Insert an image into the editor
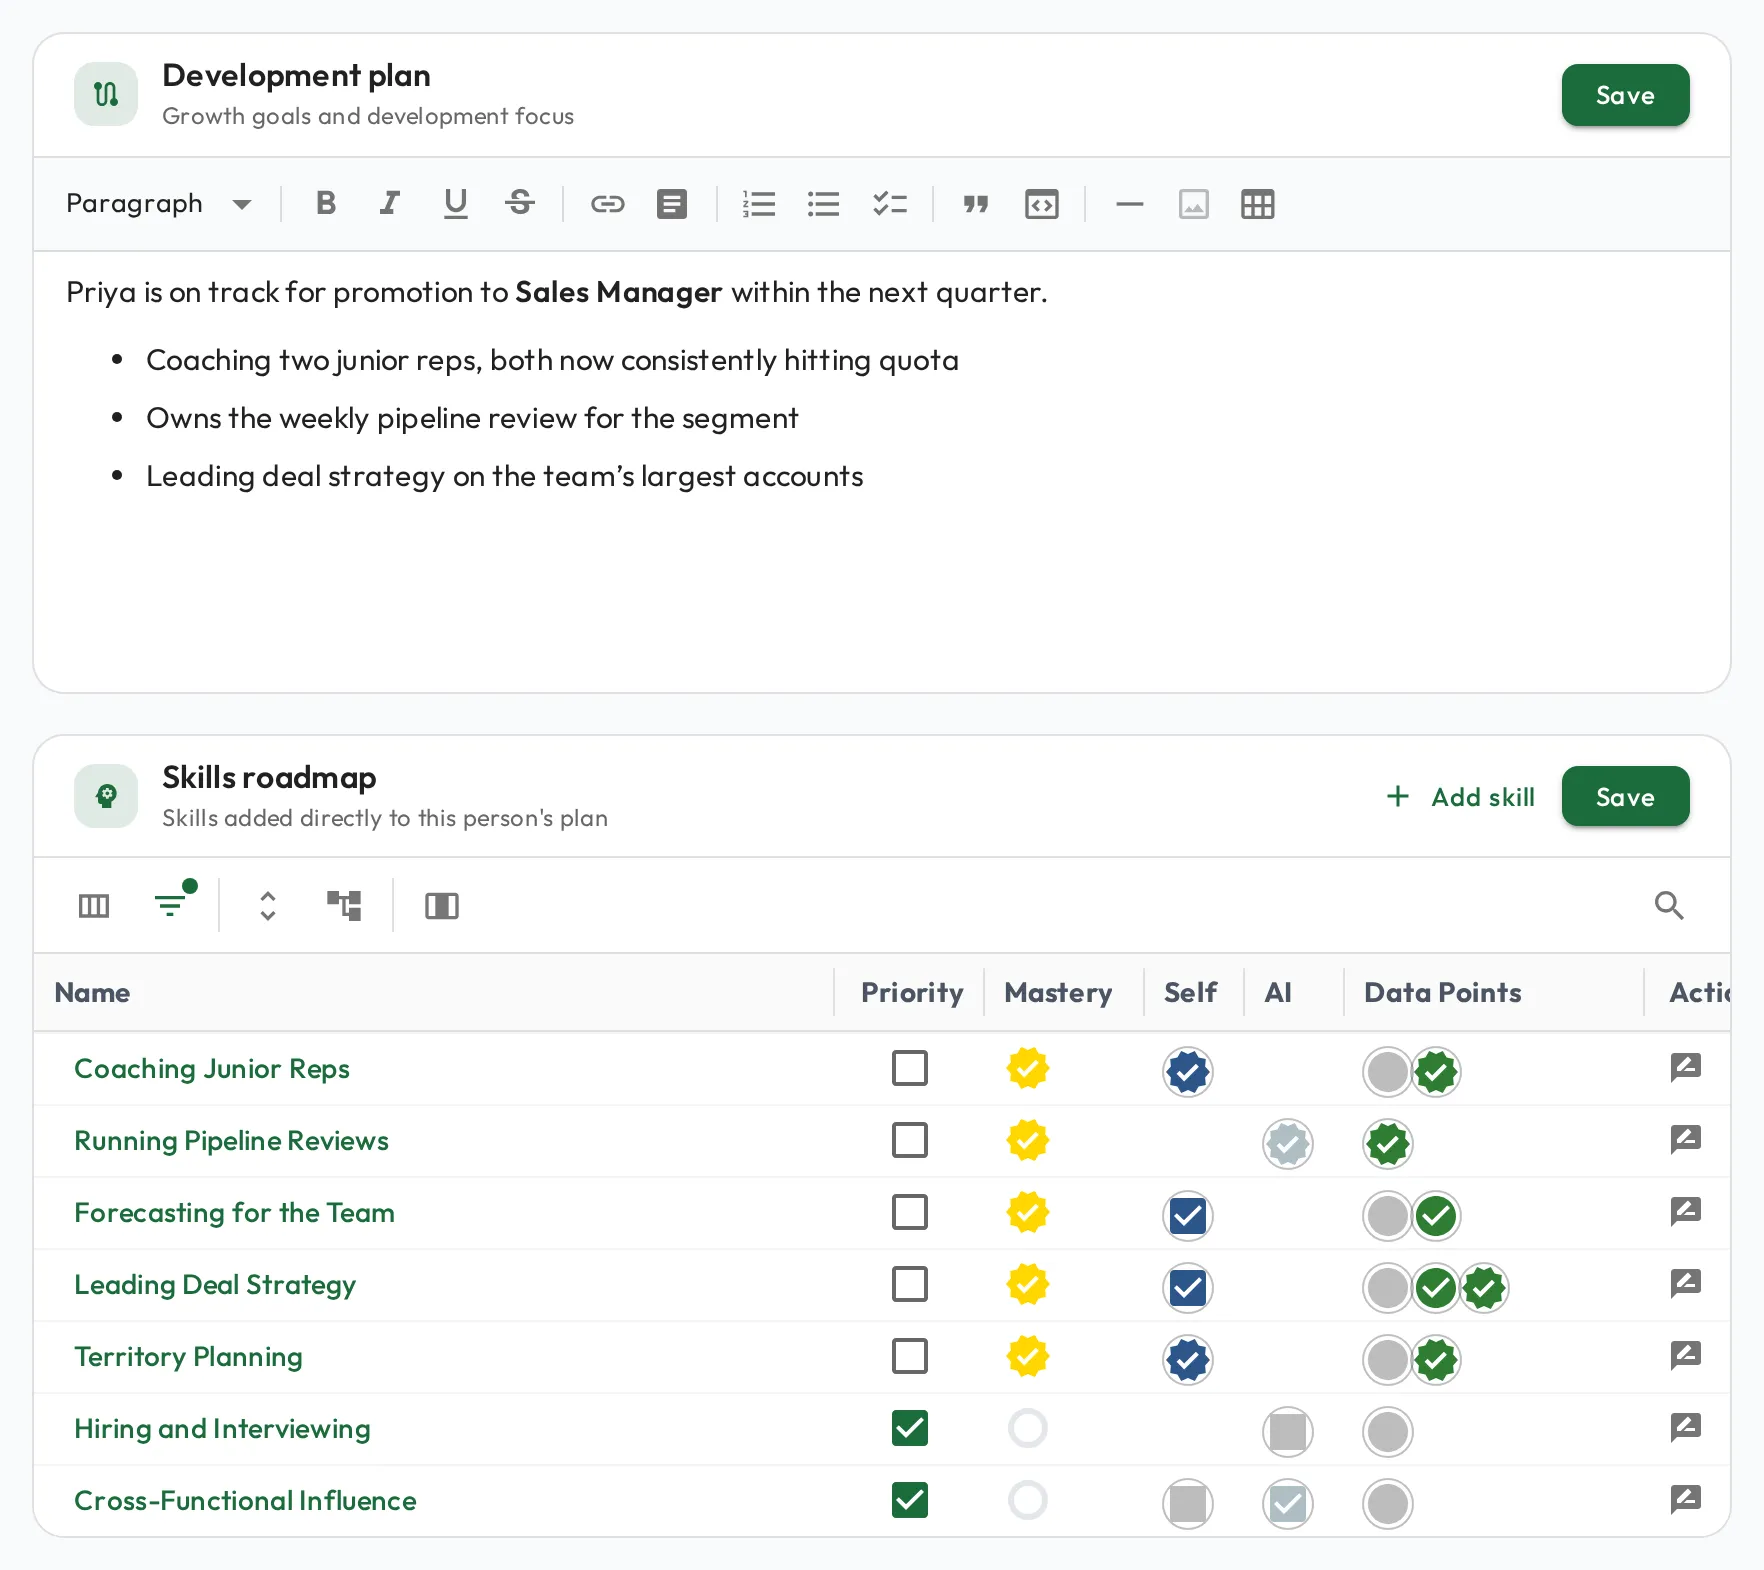The image size is (1764, 1570). pyautogui.click(x=1194, y=204)
